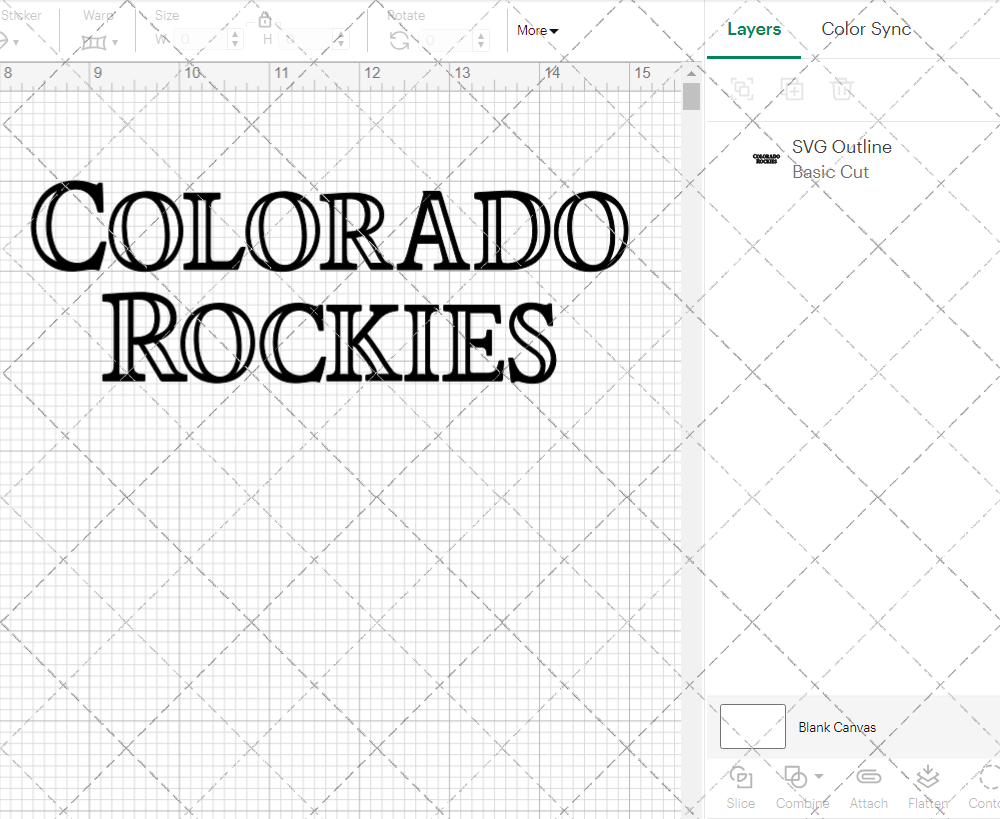Viewport: 1000px width, 819px height.
Task: Click the Delete layer trash icon
Action: (x=842, y=89)
